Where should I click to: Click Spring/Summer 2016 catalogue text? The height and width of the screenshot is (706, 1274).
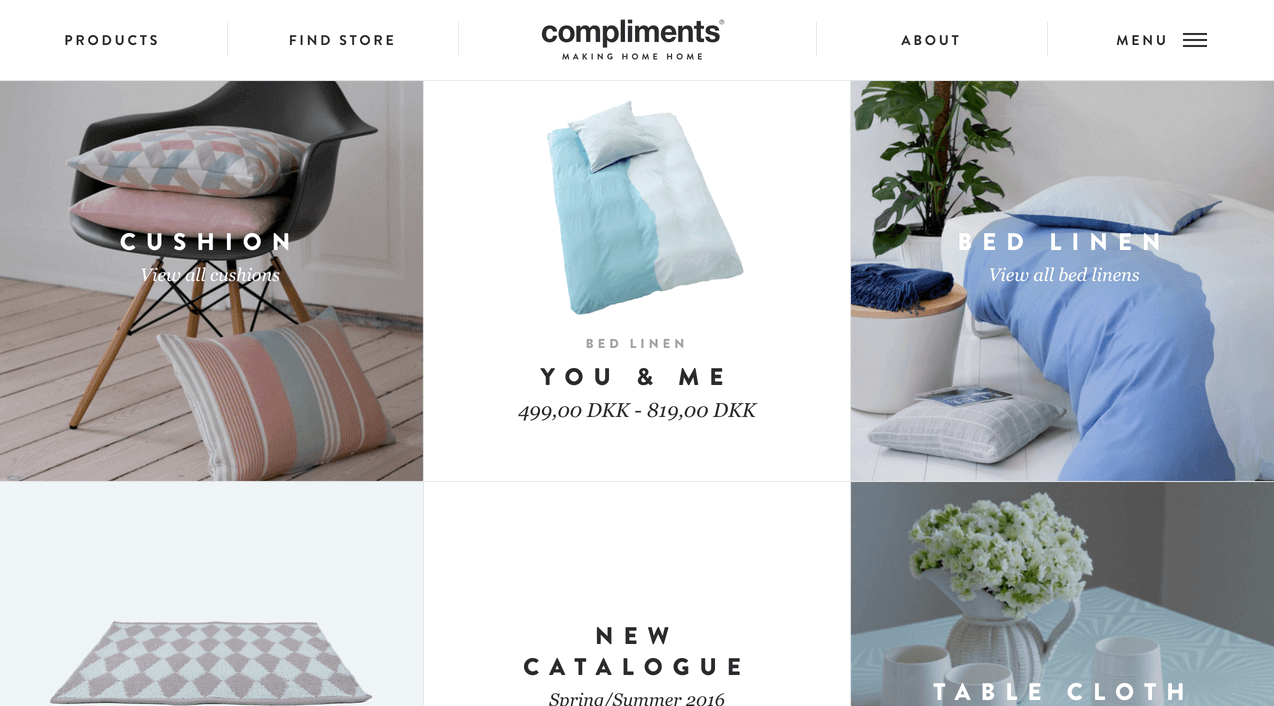coord(636,698)
